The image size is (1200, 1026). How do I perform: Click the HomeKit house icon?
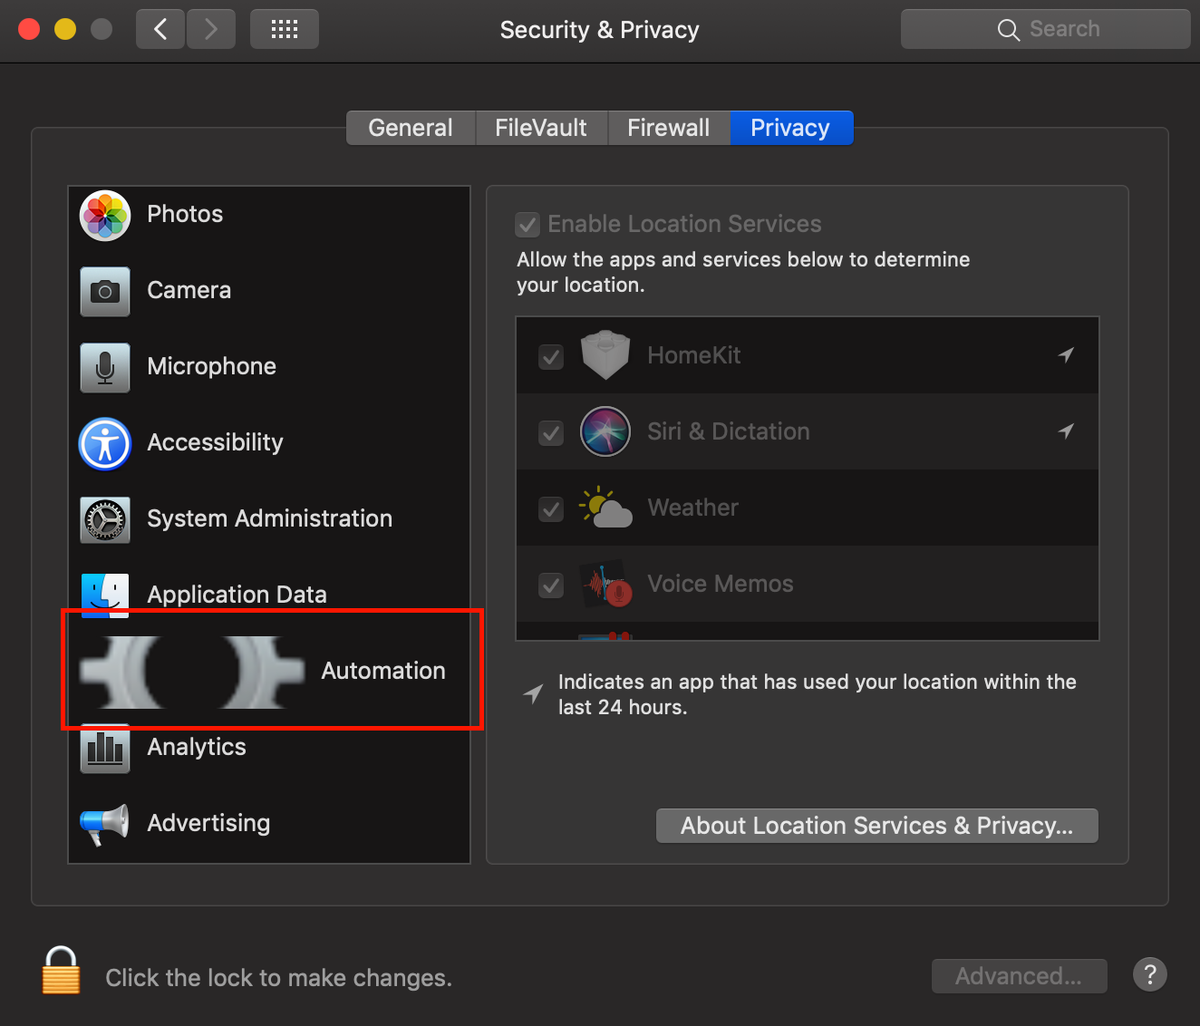605,356
